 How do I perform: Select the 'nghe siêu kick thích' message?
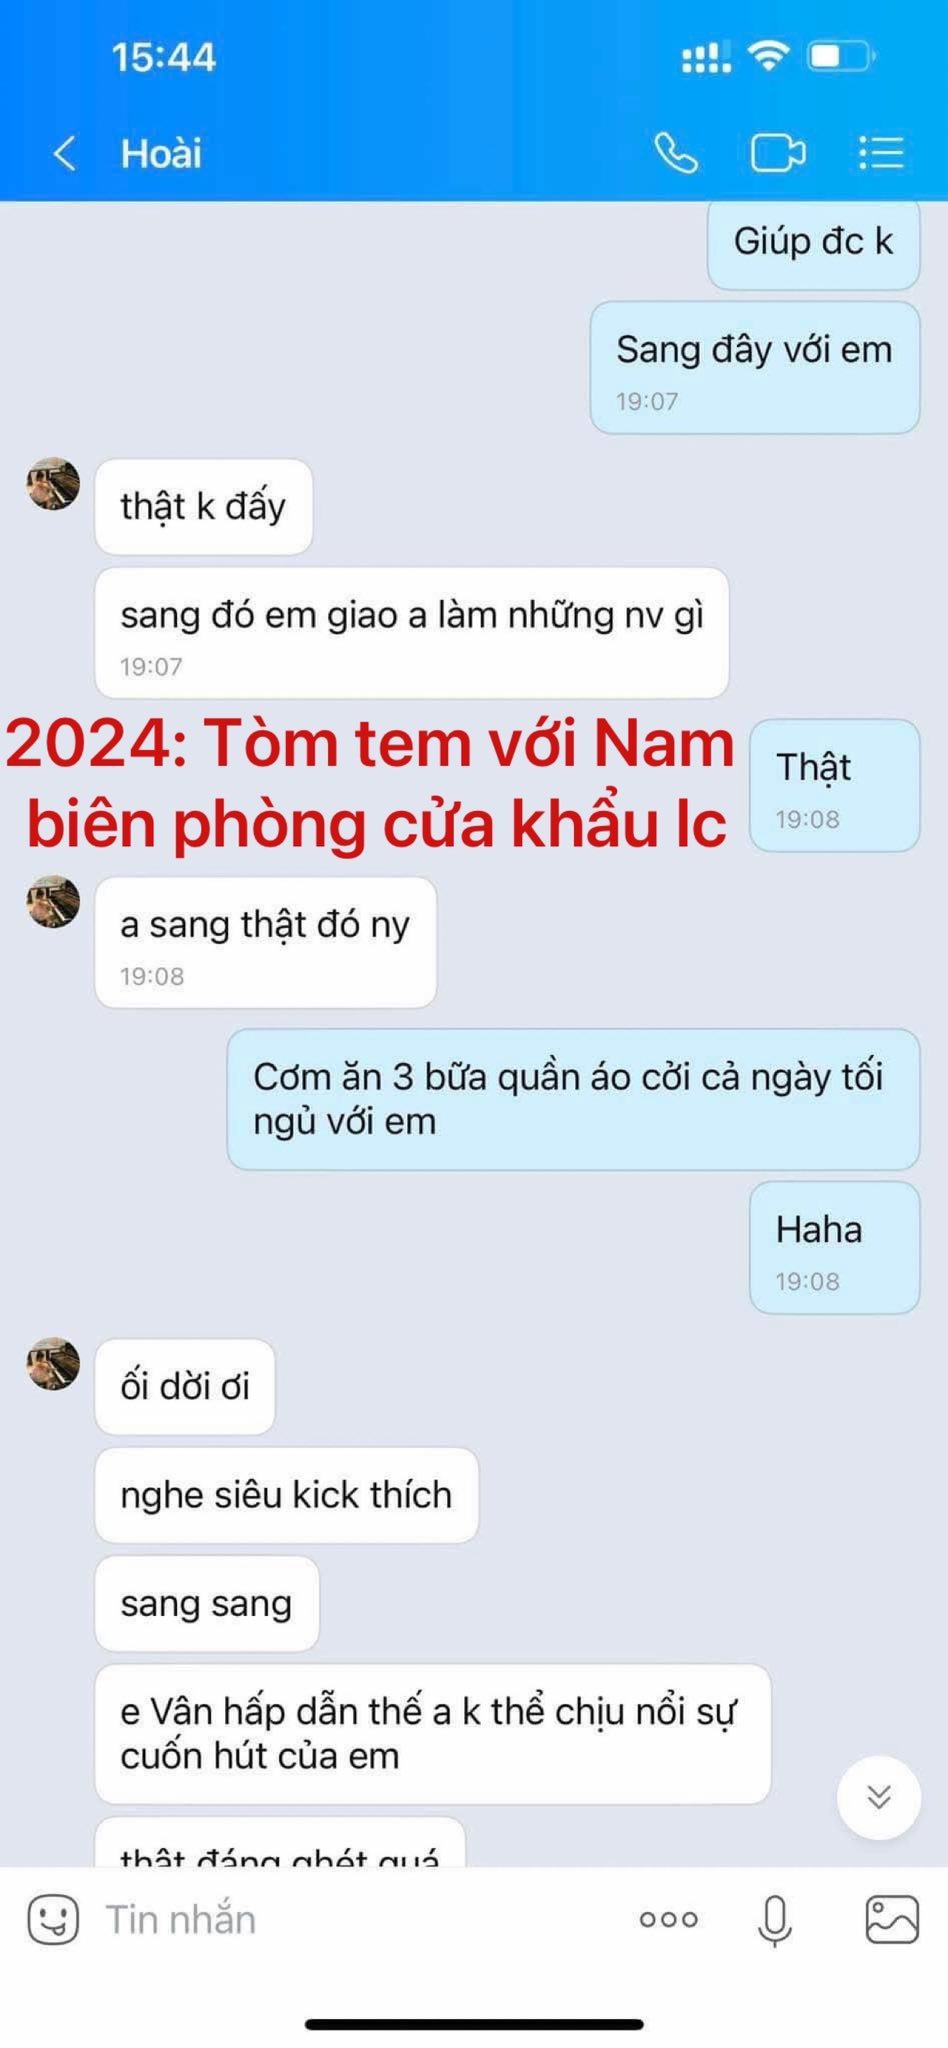pyautogui.click(x=286, y=1495)
